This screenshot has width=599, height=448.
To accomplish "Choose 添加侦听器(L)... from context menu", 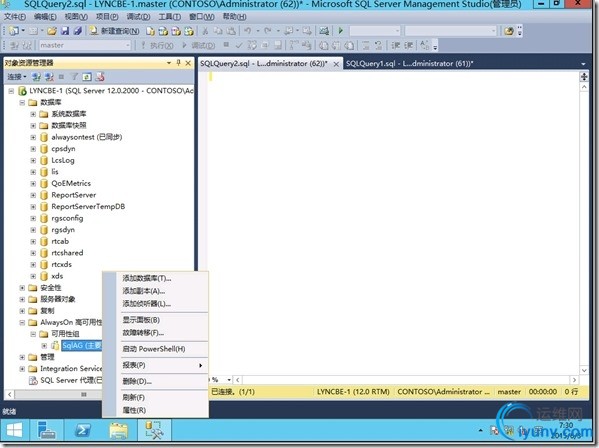I will coord(146,304).
